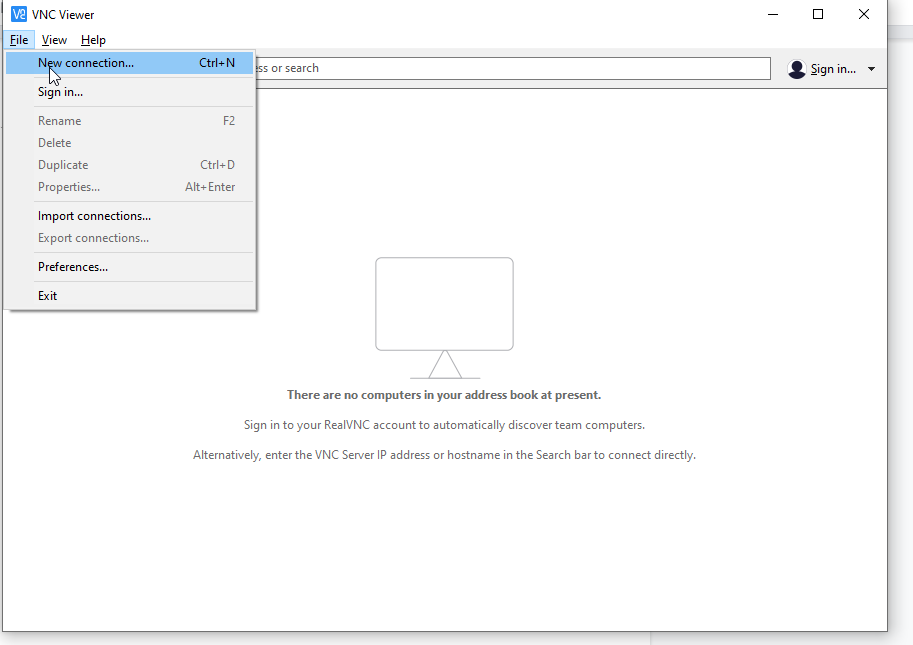Click the user avatar icon beside Sign in
The image size is (913, 645).
pyautogui.click(x=797, y=69)
